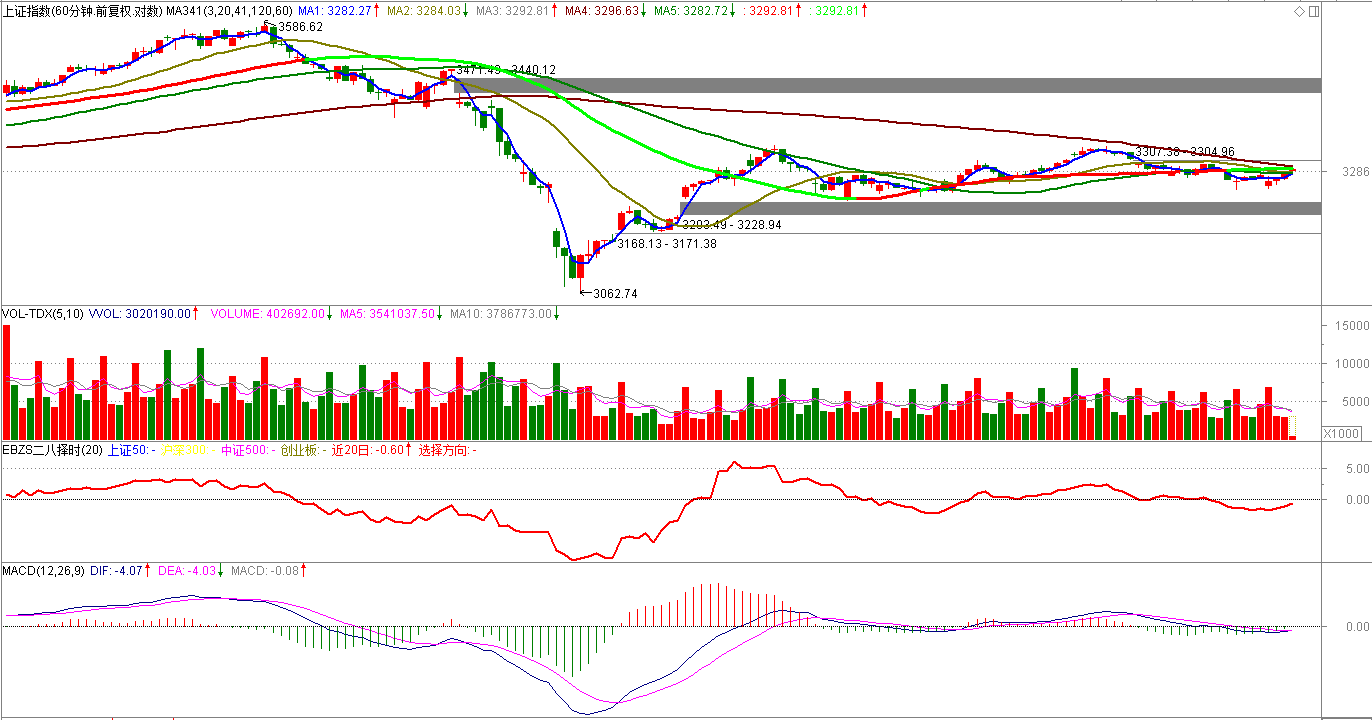Click the 3203.49 - 3228.94 gap label
Viewport: 1372px width, 720px height.
731,225
